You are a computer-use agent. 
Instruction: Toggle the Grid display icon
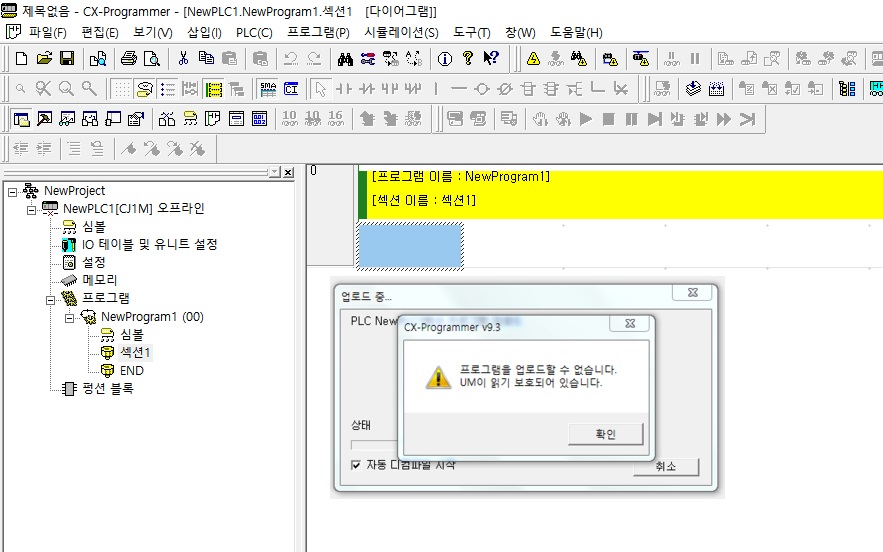pyautogui.click(x=121, y=89)
